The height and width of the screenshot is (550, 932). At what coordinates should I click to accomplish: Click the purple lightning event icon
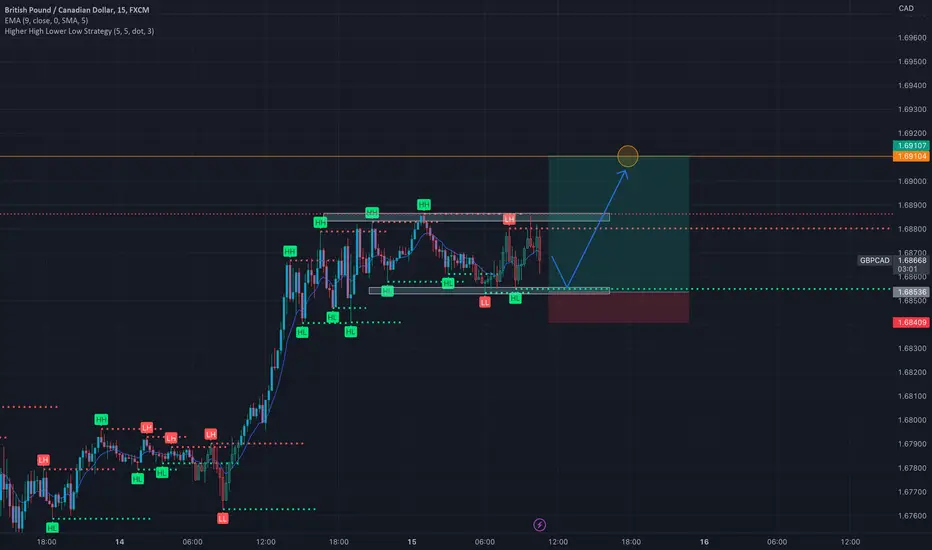click(x=539, y=524)
